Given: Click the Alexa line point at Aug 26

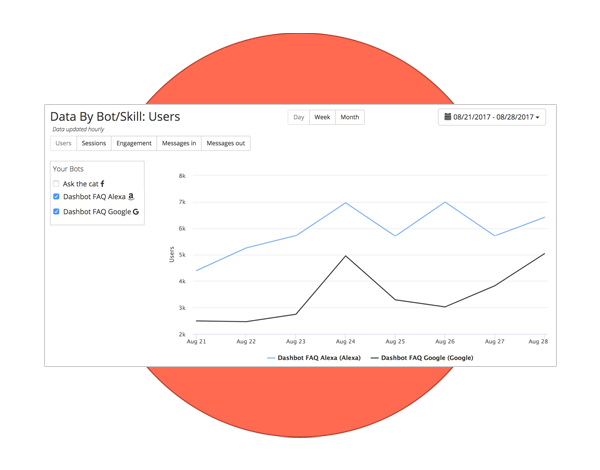Looking at the screenshot, I should [x=445, y=202].
